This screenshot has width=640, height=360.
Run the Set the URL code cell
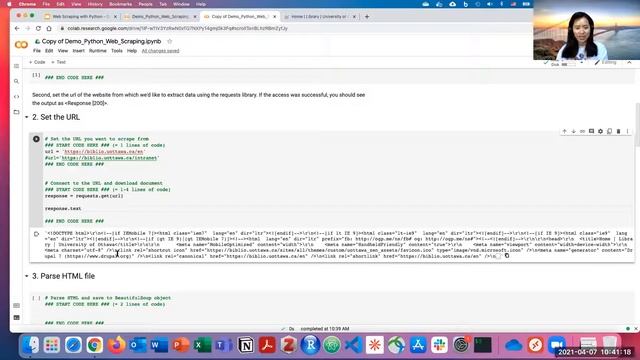pos(36,139)
